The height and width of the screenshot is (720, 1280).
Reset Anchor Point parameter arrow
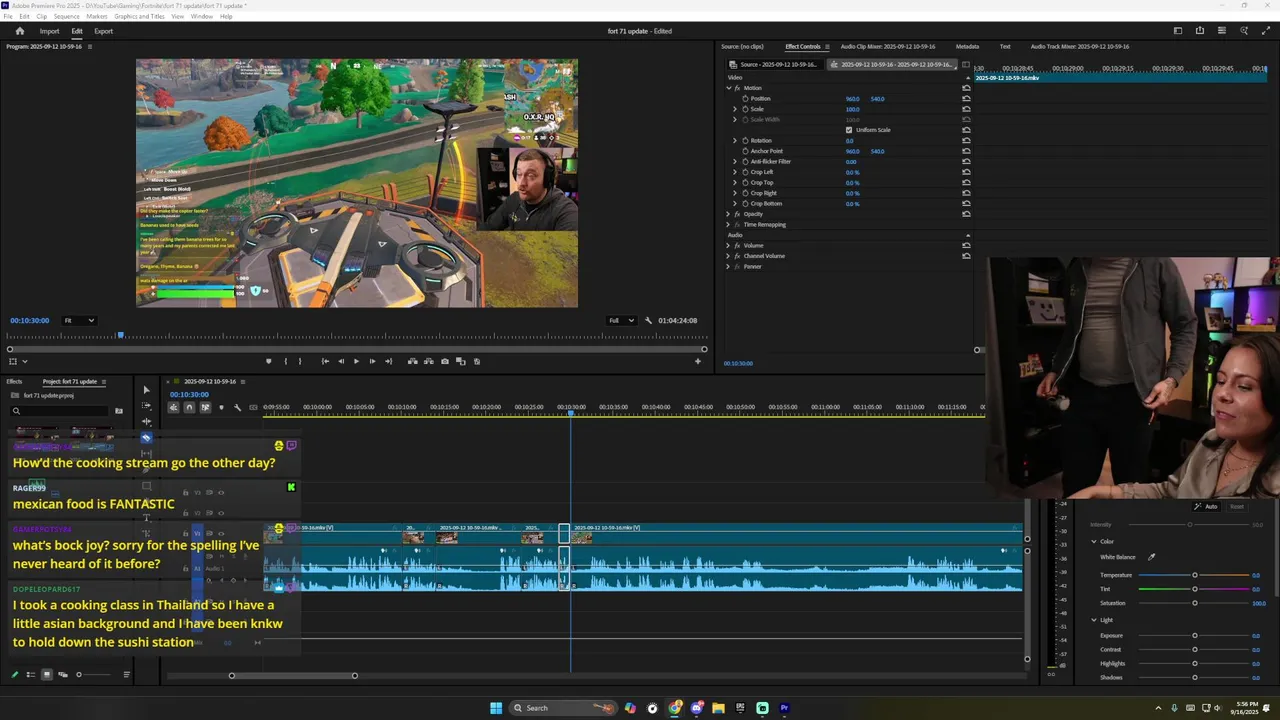[966, 151]
